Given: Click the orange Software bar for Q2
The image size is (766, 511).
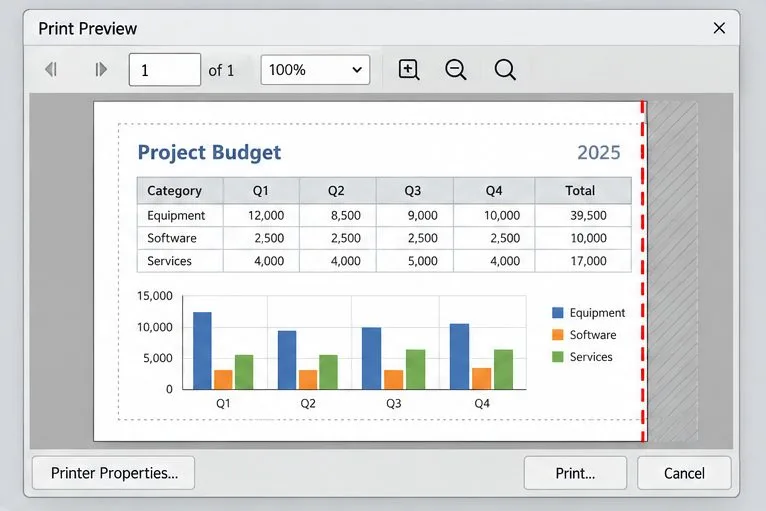Looking at the screenshot, I should point(308,380).
